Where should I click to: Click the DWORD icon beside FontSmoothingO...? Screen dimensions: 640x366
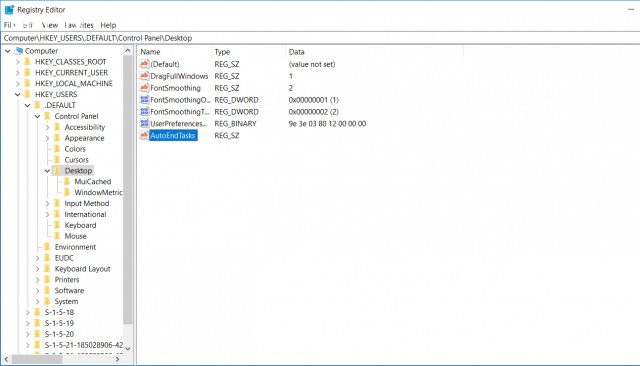(144, 100)
